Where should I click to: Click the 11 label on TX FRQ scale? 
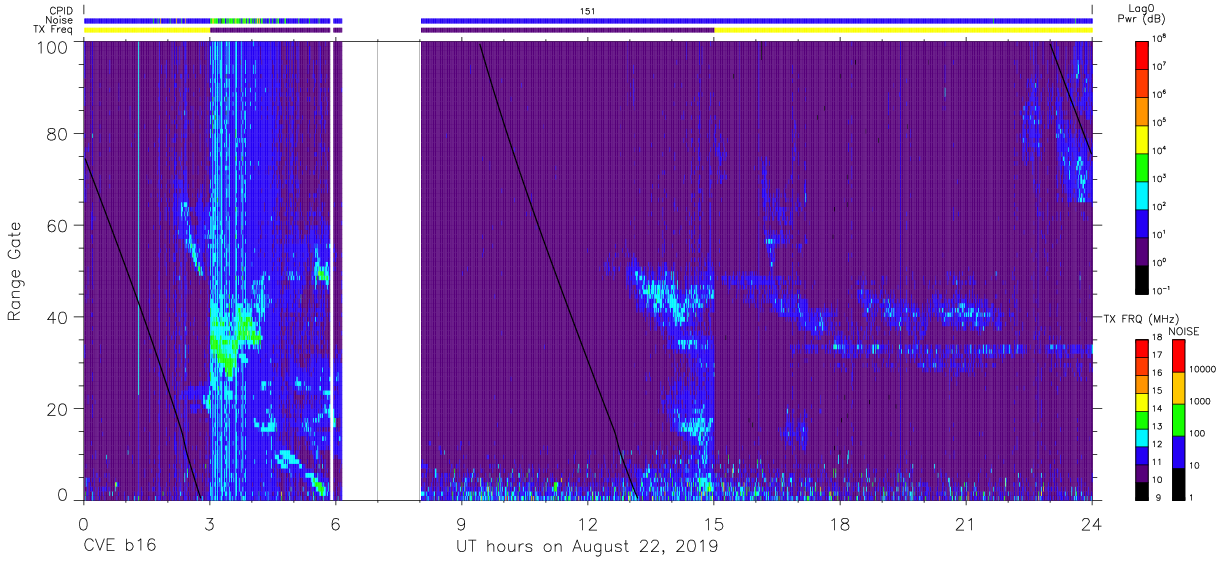pyautogui.click(x=1158, y=463)
